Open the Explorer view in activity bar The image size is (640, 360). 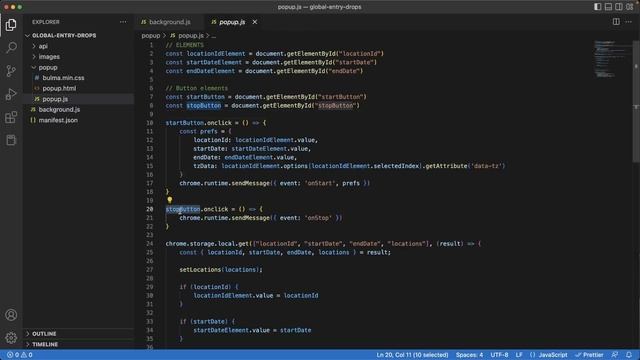(11, 25)
